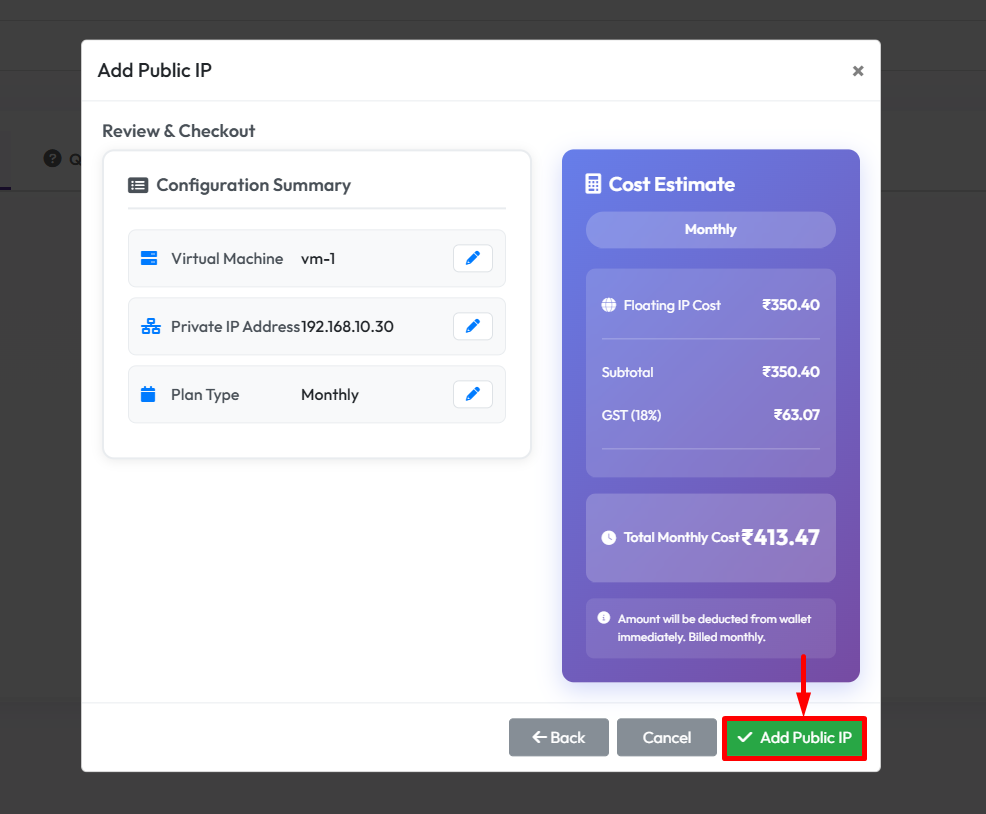Image resolution: width=986 pixels, height=814 pixels.
Task: Click the pencil icon for Private IP Address
Action: click(472, 327)
